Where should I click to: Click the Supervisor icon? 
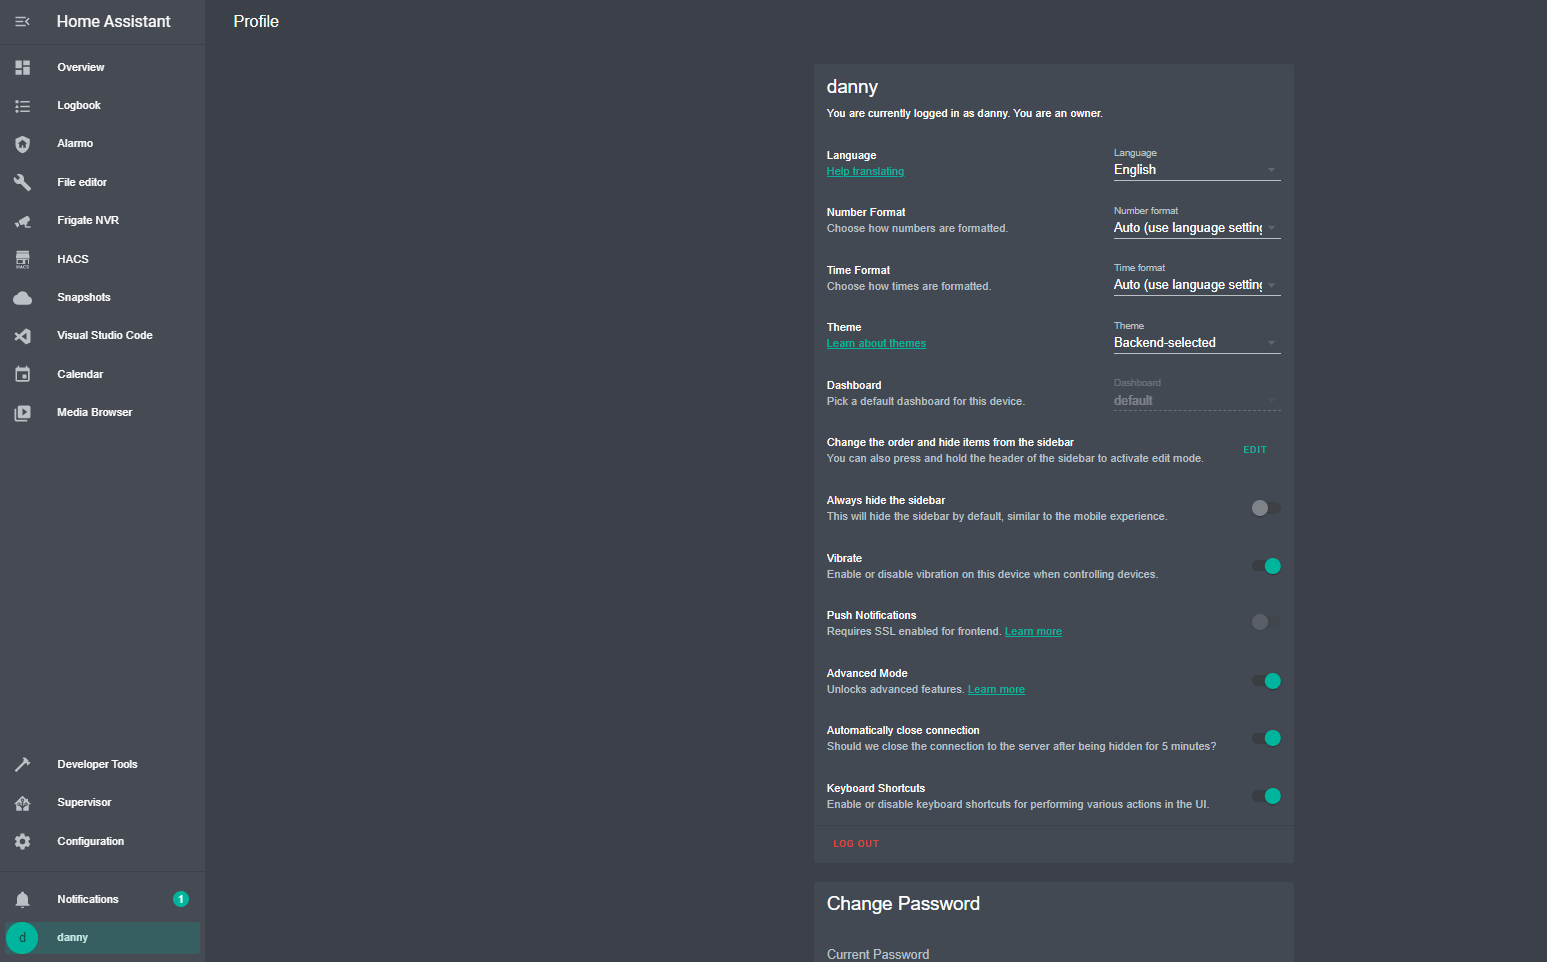22,803
